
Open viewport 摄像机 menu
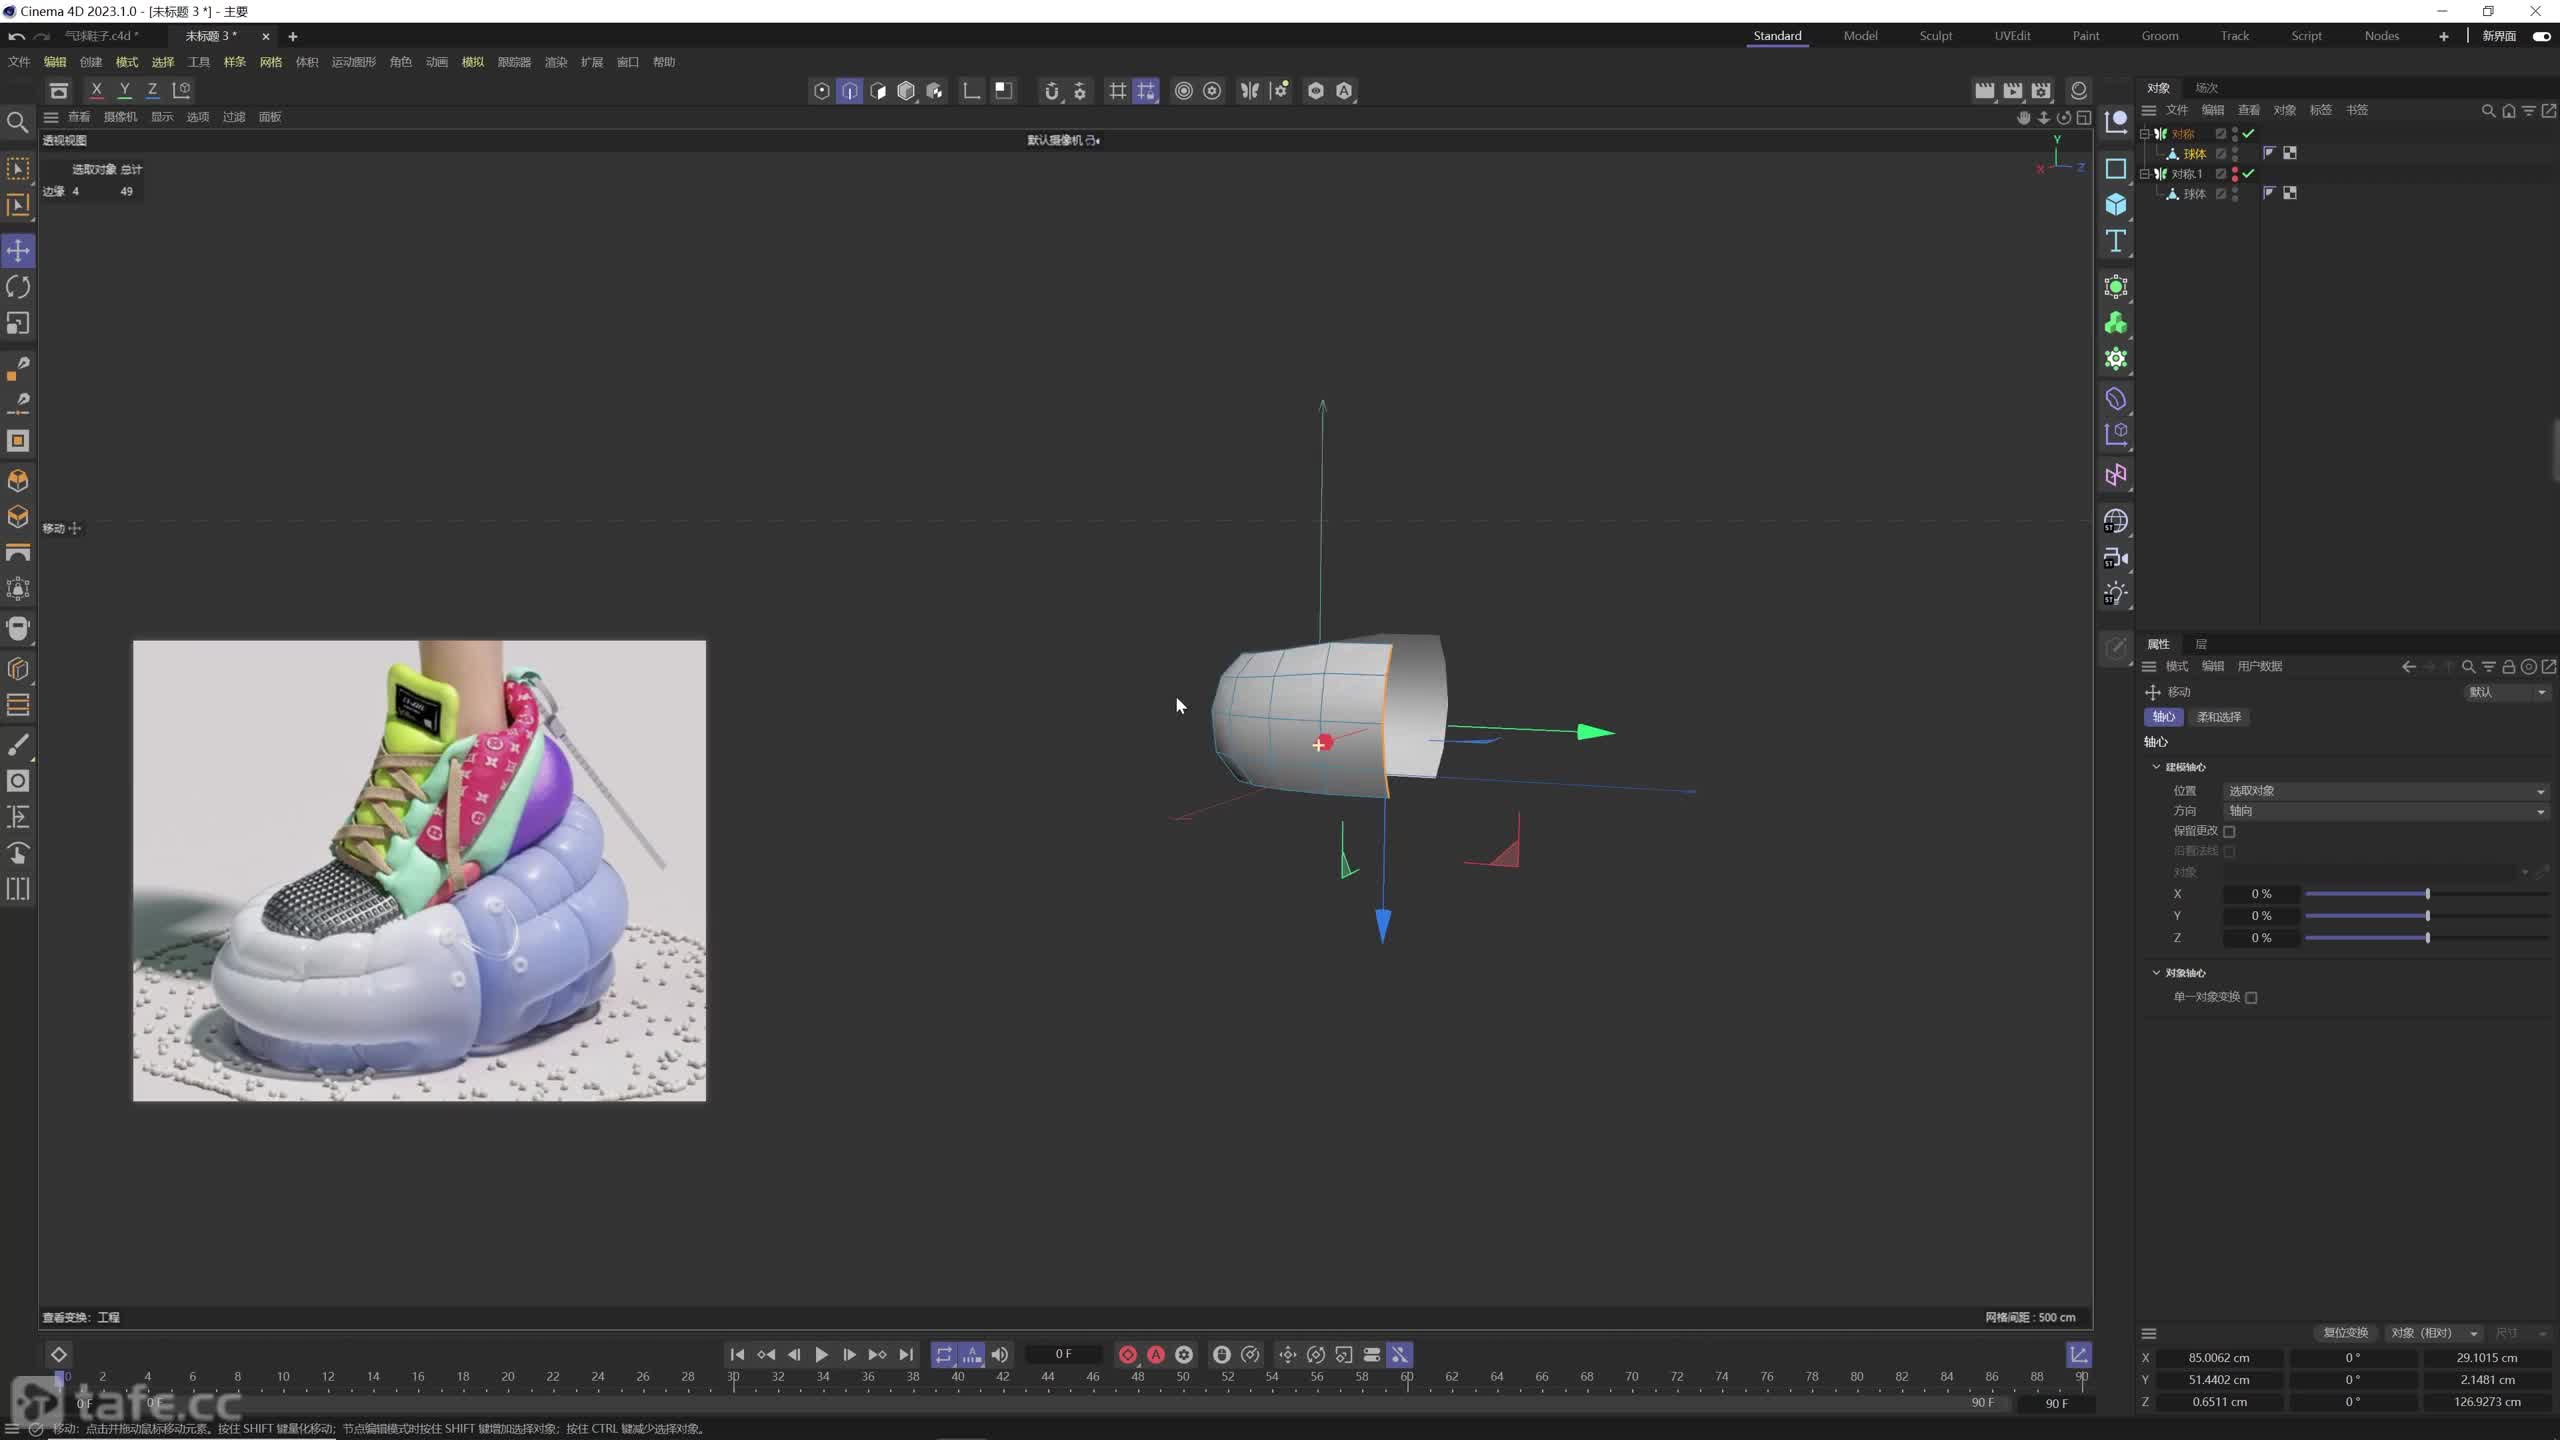(x=120, y=117)
